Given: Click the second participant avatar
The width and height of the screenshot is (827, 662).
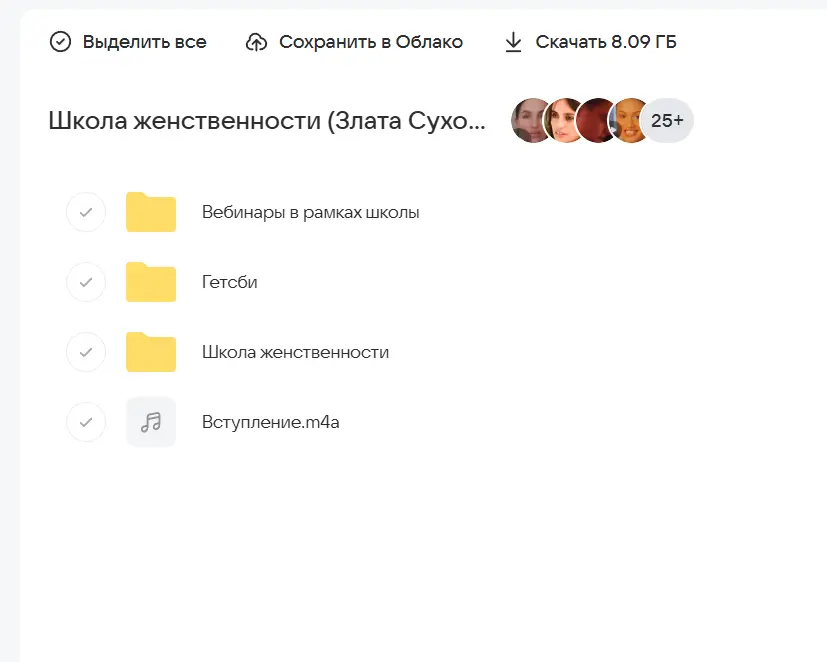Looking at the screenshot, I should 564,120.
